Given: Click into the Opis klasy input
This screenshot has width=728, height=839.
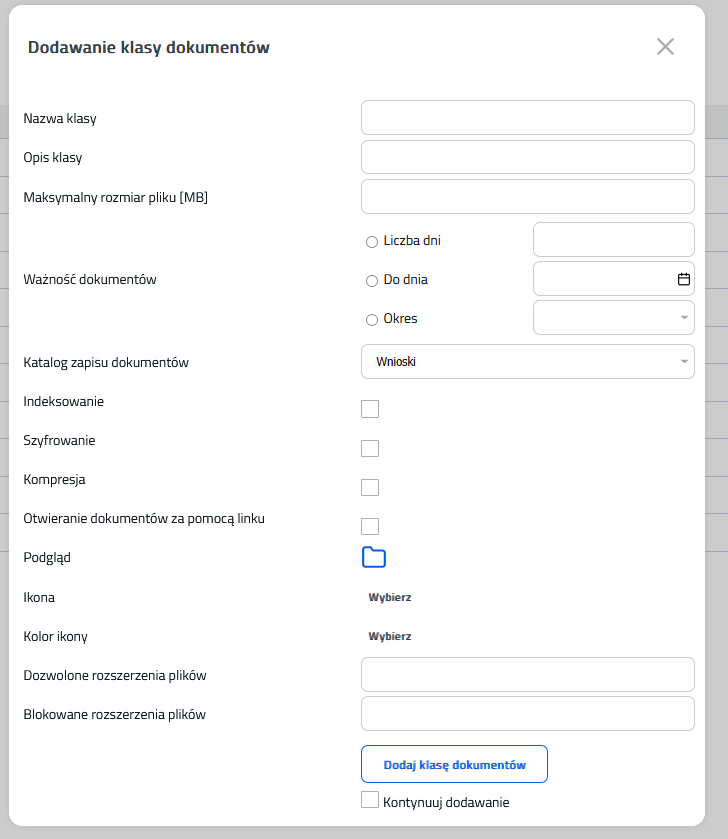Looking at the screenshot, I should (x=527, y=157).
